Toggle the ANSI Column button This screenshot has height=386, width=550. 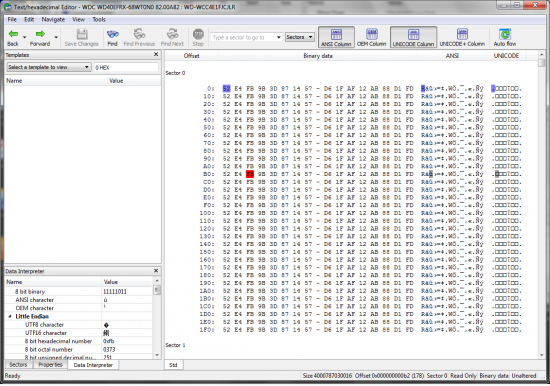[336, 37]
